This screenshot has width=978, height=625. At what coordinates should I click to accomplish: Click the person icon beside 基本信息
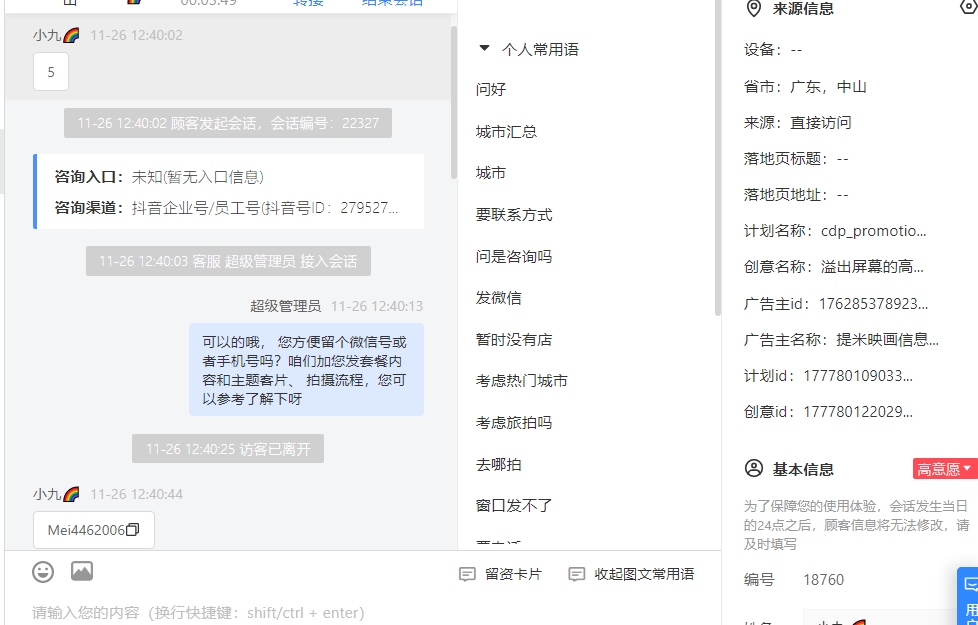[753, 468]
